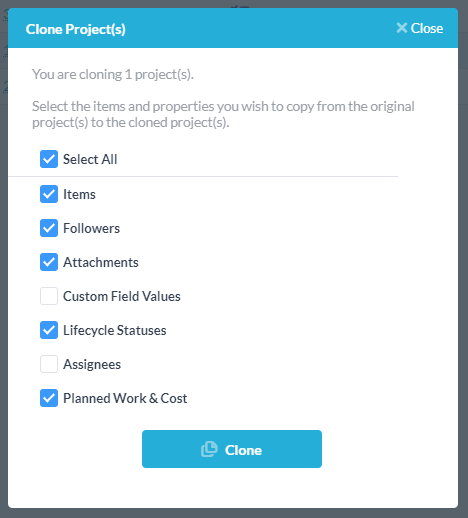The image size is (468, 518).
Task: Click the 'Clone Project(s)' dialog title
Action: tap(76, 29)
